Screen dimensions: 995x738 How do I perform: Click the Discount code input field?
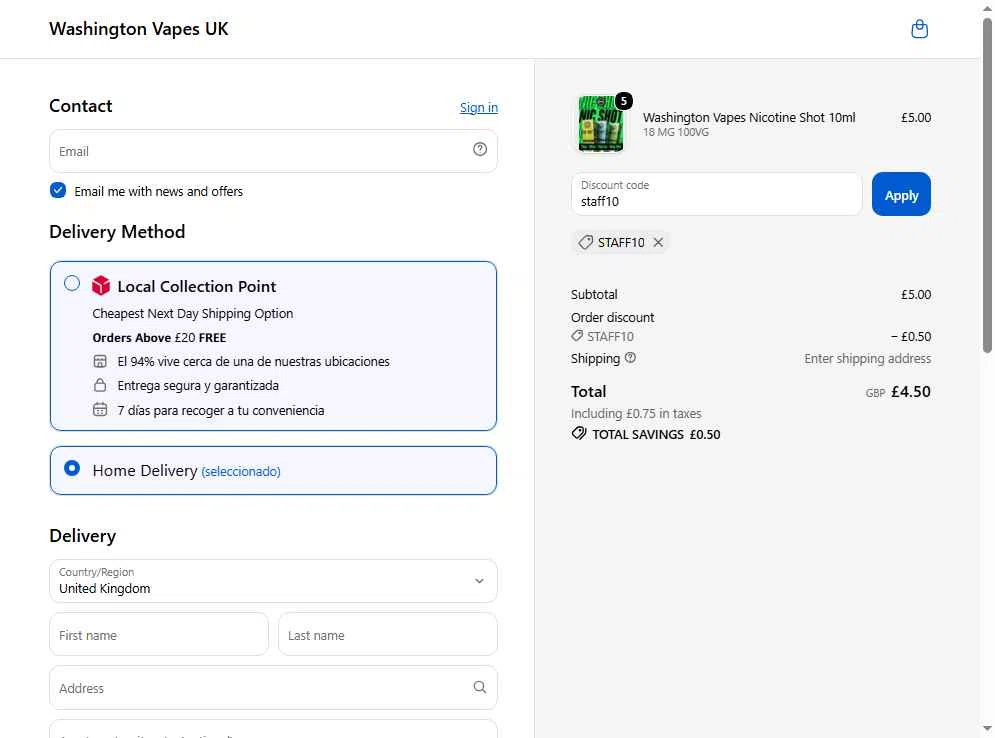point(716,194)
